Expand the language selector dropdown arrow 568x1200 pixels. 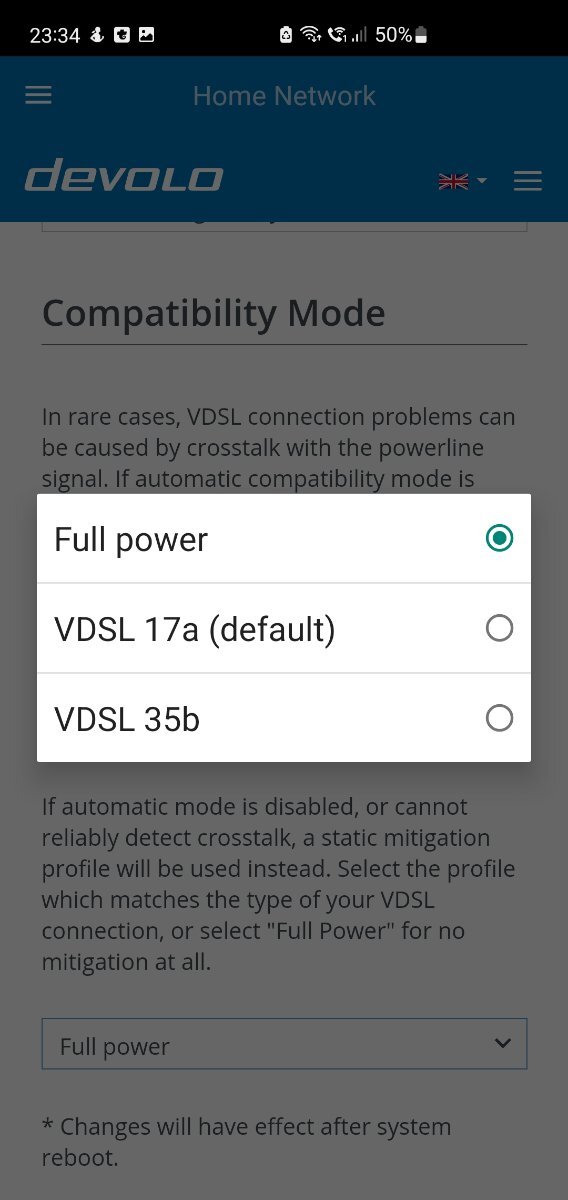[x=482, y=181]
